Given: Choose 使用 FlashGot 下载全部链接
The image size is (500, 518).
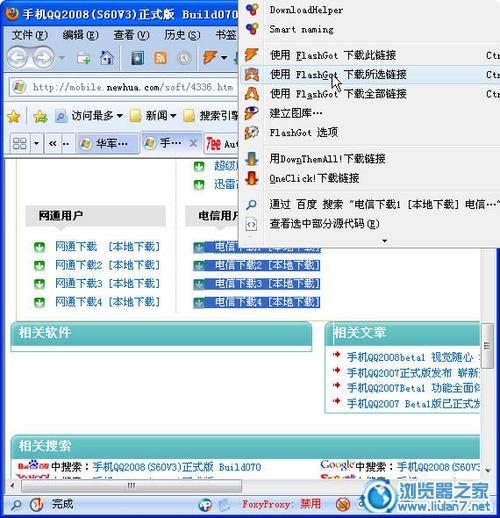Looking at the screenshot, I should [x=370, y=94].
